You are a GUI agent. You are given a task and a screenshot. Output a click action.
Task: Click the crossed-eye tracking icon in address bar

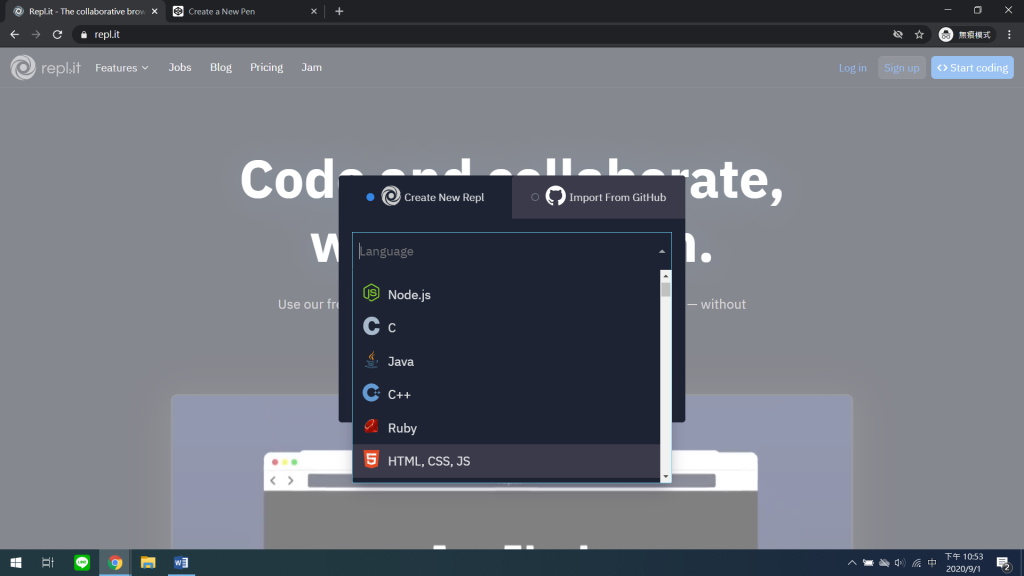(898, 35)
